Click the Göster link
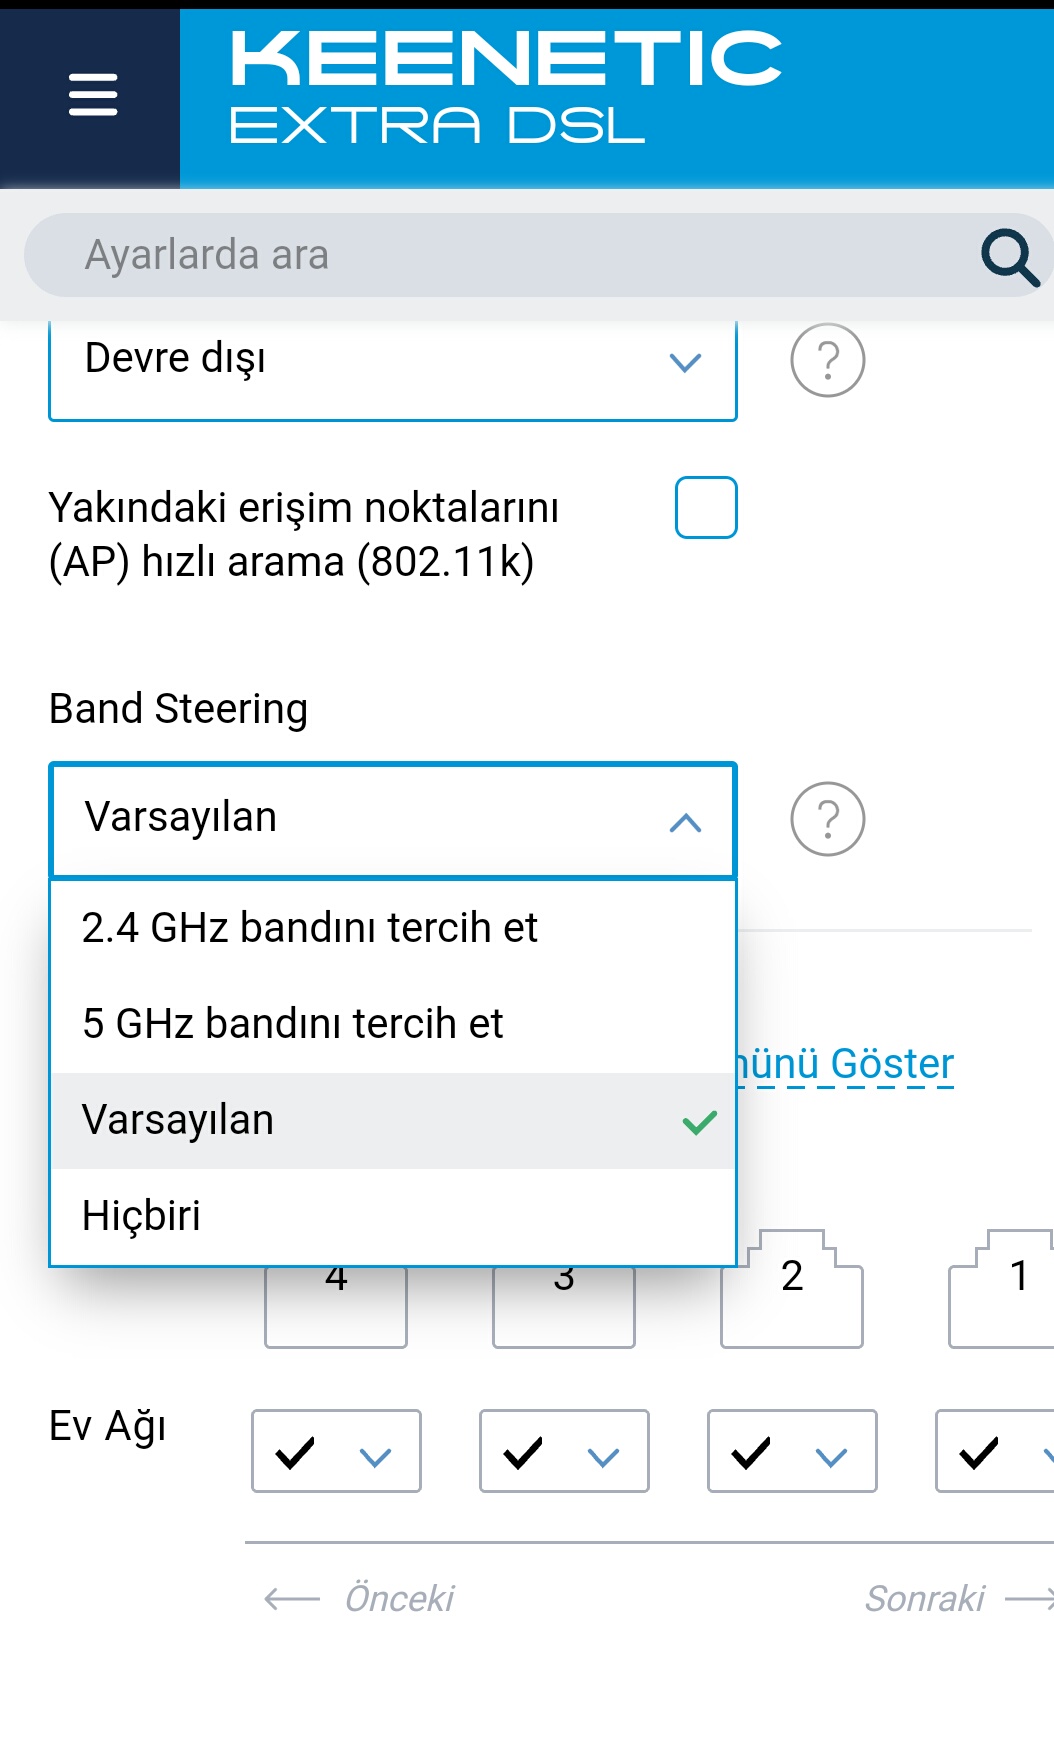The height and width of the screenshot is (1745, 1054). point(892,1064)
